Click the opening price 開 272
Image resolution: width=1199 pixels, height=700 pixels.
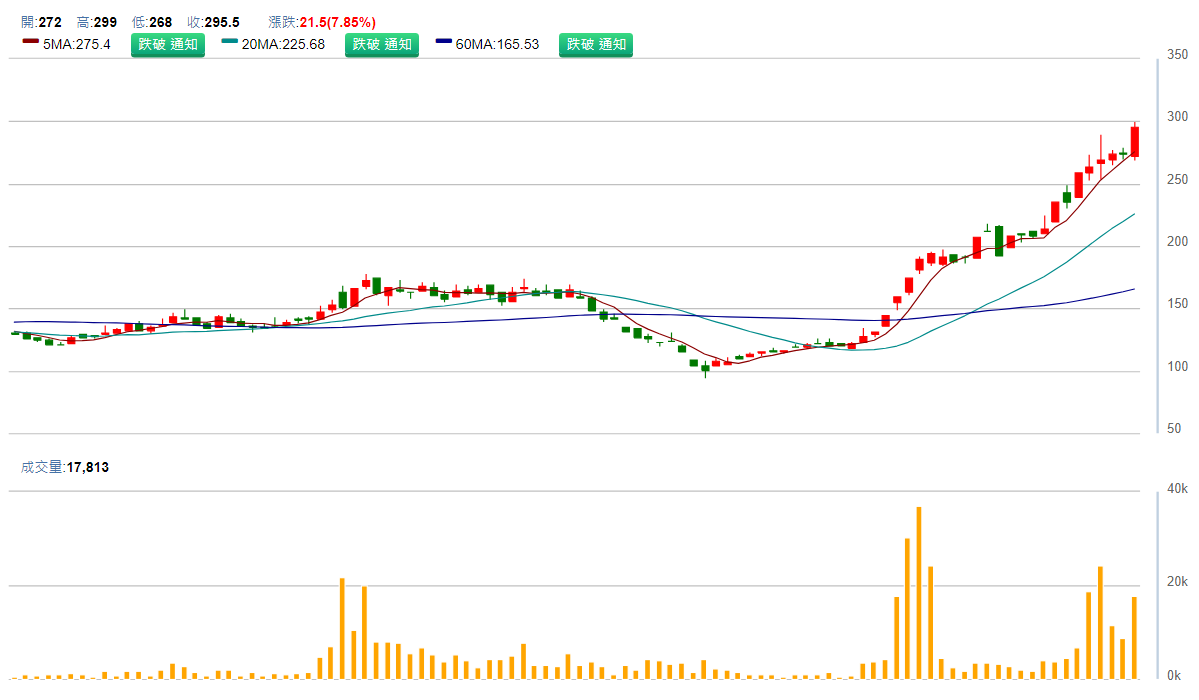pos(41,22)
